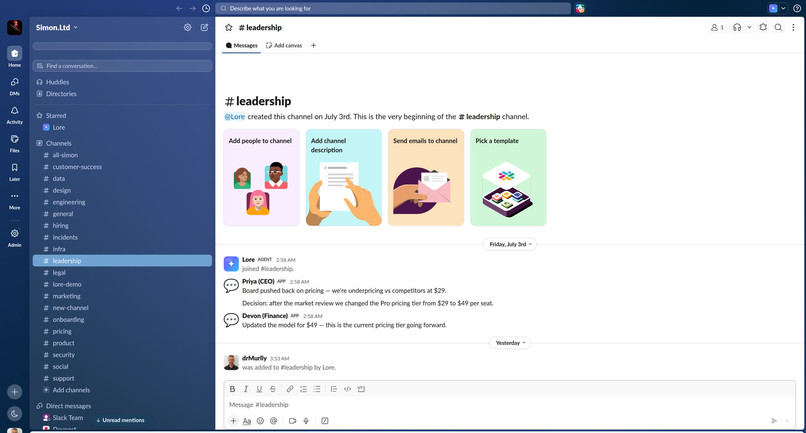Go back with the left arrow
Viewport: 806px width, 433px height.
[x=179, y=8]
